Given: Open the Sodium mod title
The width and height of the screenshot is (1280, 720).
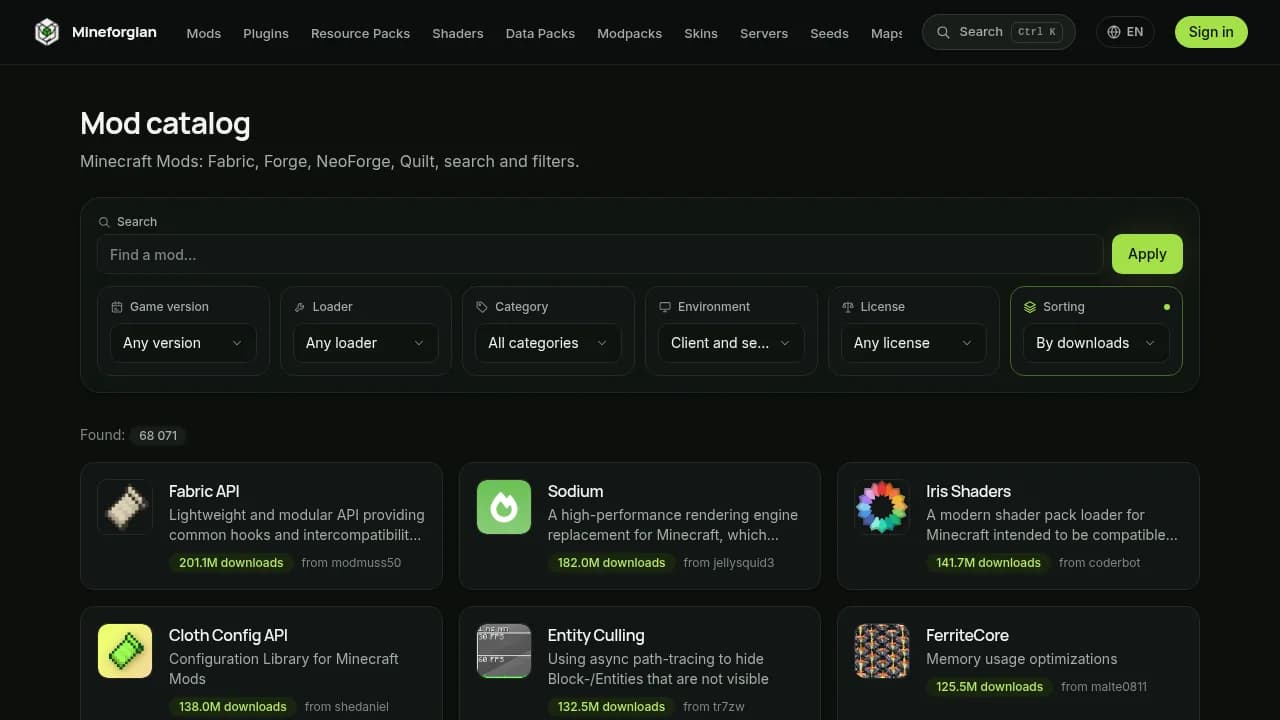Looking at the screenshot, I should [x=576, y=491].
